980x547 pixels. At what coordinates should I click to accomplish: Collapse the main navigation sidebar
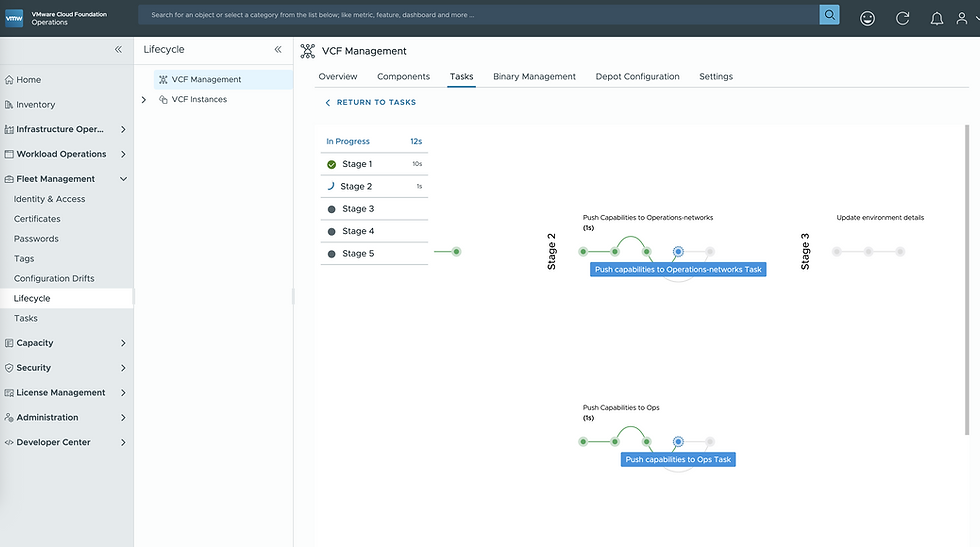(118, 49)
